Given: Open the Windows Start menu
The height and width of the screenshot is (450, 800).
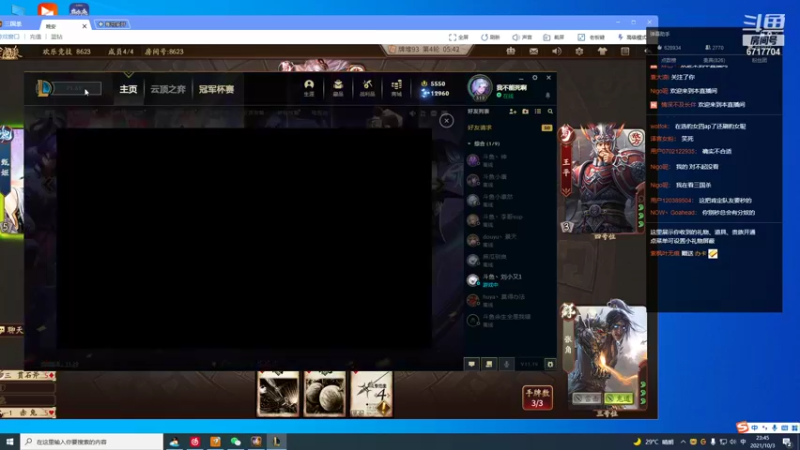Looking at the screenshot, I should [x=10, y=441].
